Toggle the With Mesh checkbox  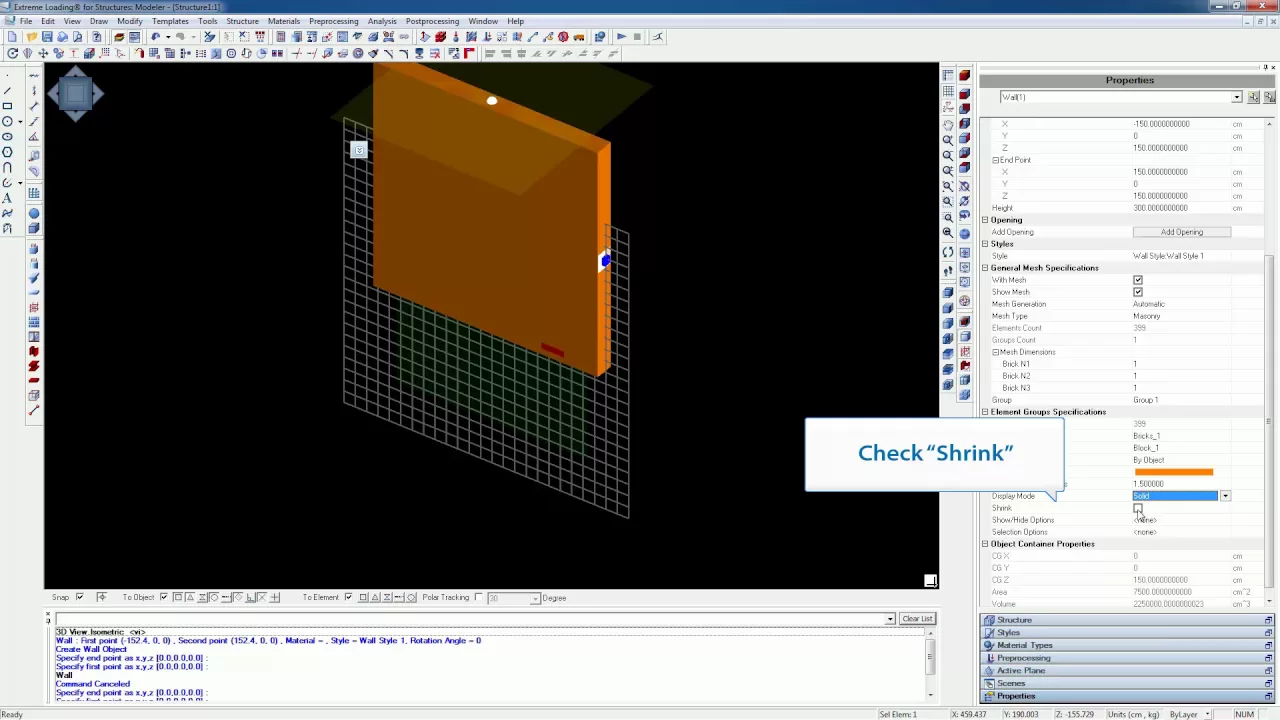click(1137, 280)
